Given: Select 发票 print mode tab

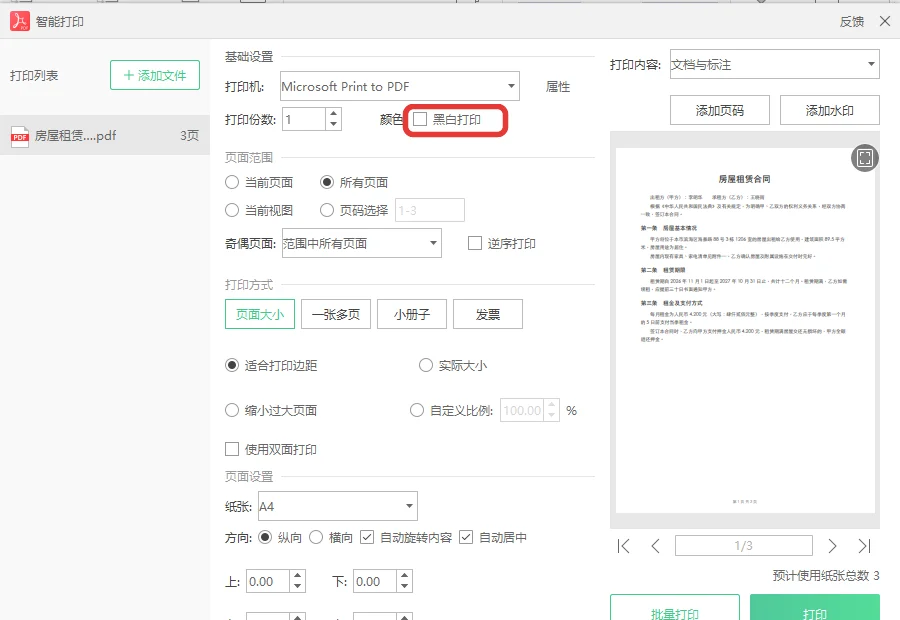Looking at the screenshot, I should pos(488,314).
